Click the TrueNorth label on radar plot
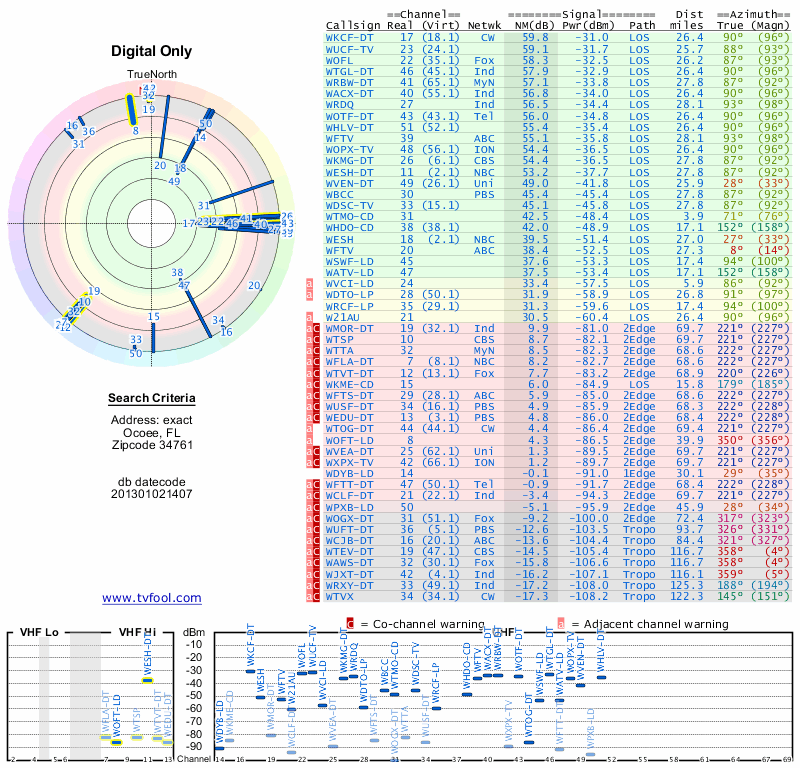This screenshot has width=800, height=768. 152,74
